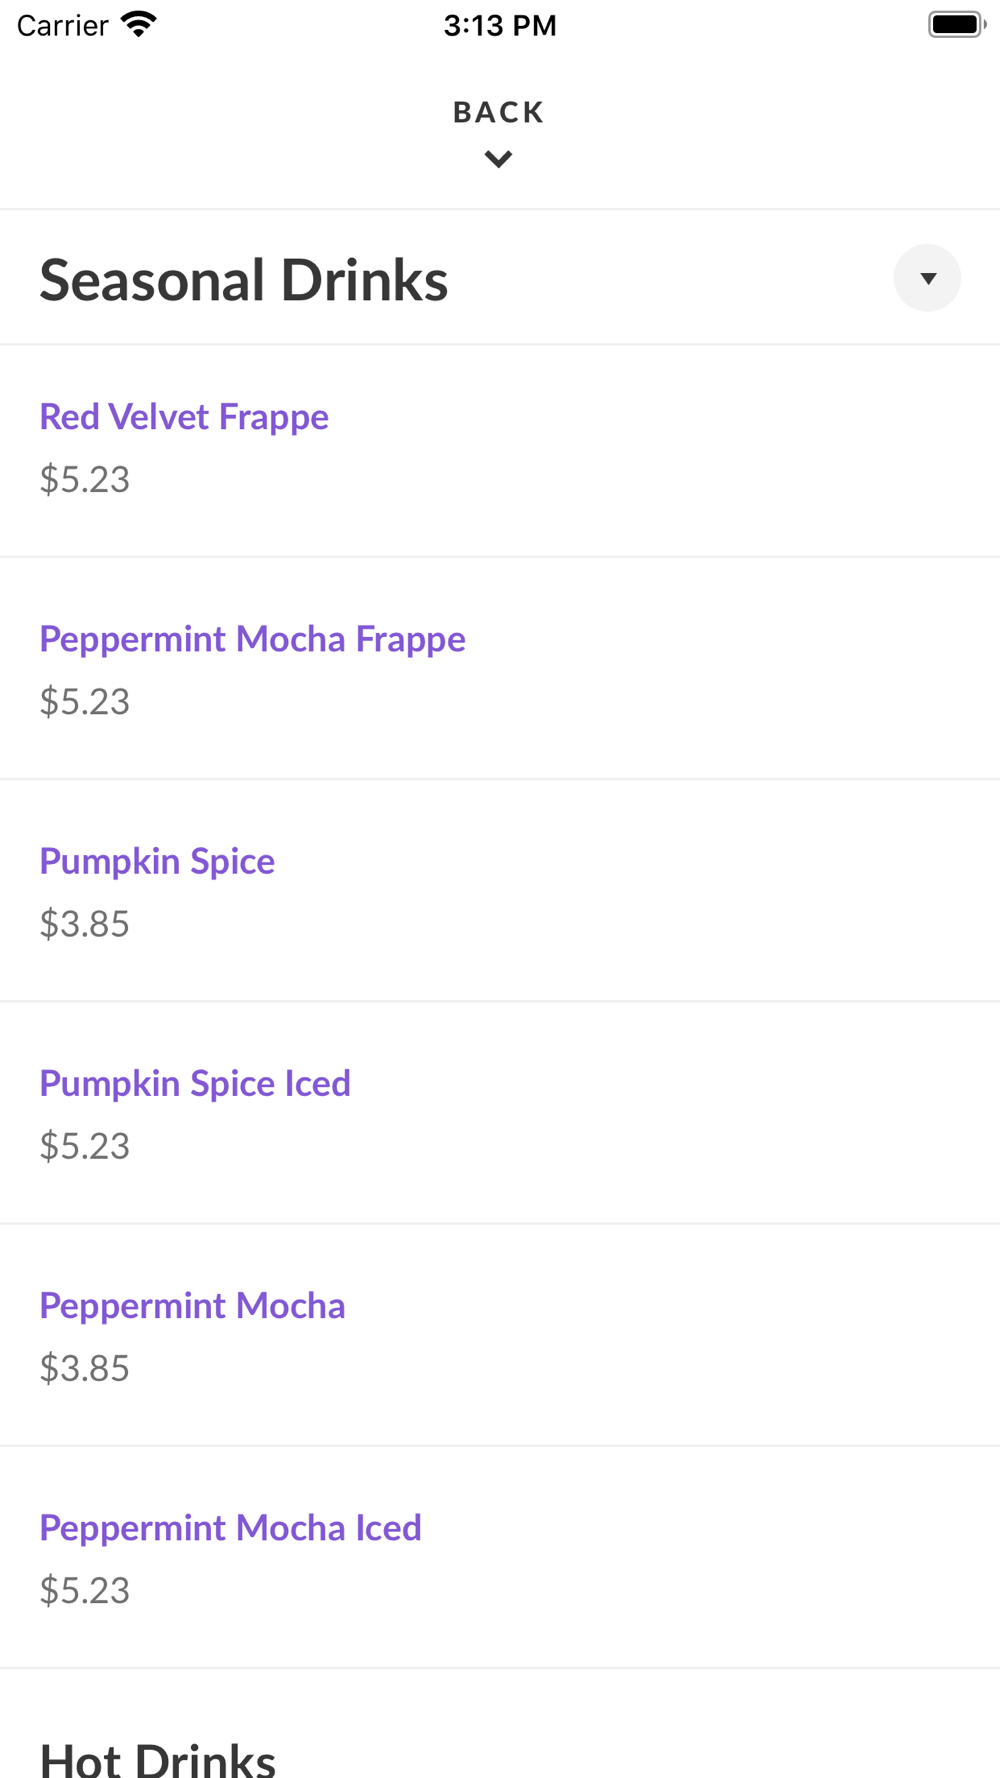The image size is (1000, 1778).
Task: Open Pumpkin Spice Iced drink
Action: (195, 1083)
